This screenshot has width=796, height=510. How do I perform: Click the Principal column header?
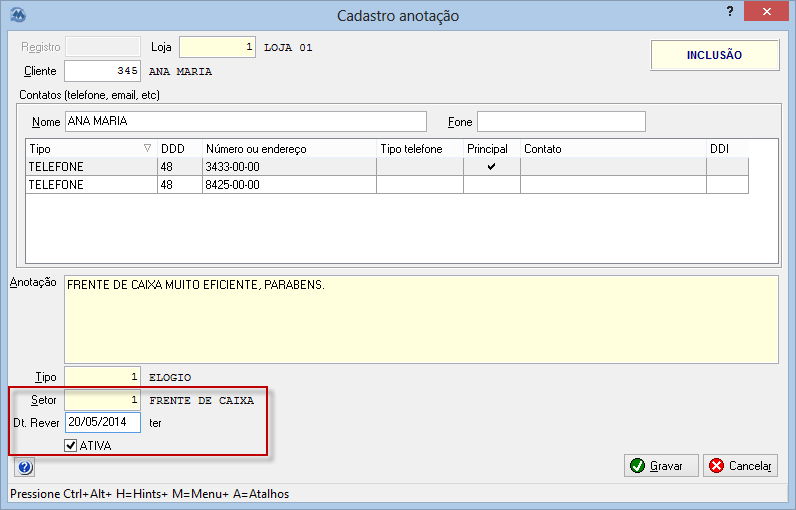(x=491, y=149)
